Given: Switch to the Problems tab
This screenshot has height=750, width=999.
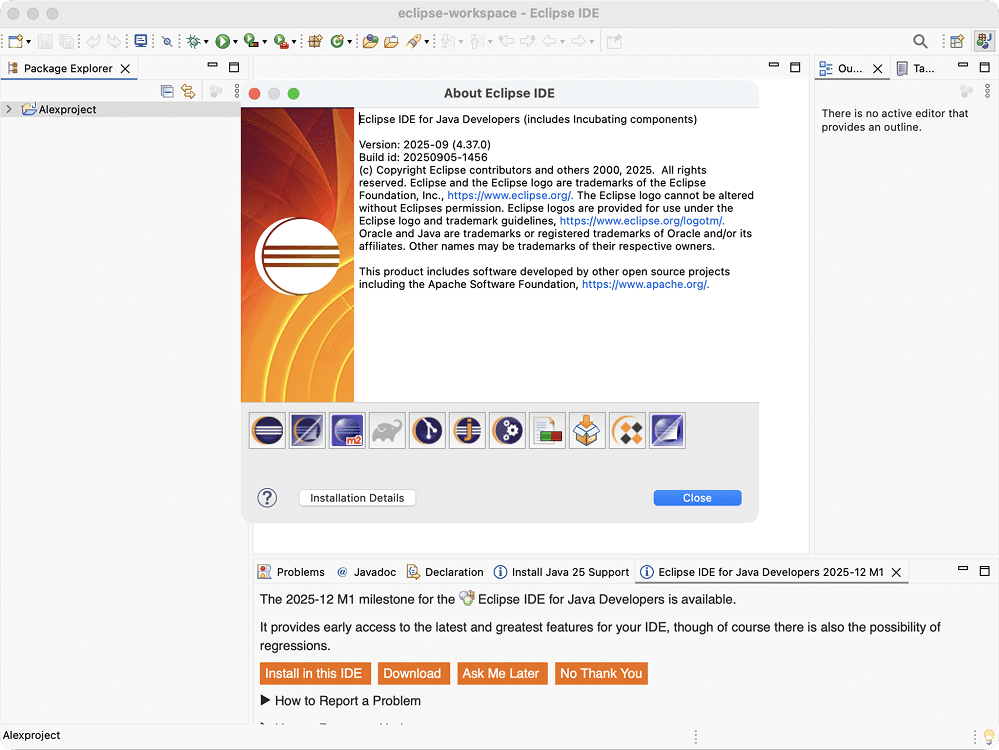Looking at the screenshot, I should coord(292,572).
